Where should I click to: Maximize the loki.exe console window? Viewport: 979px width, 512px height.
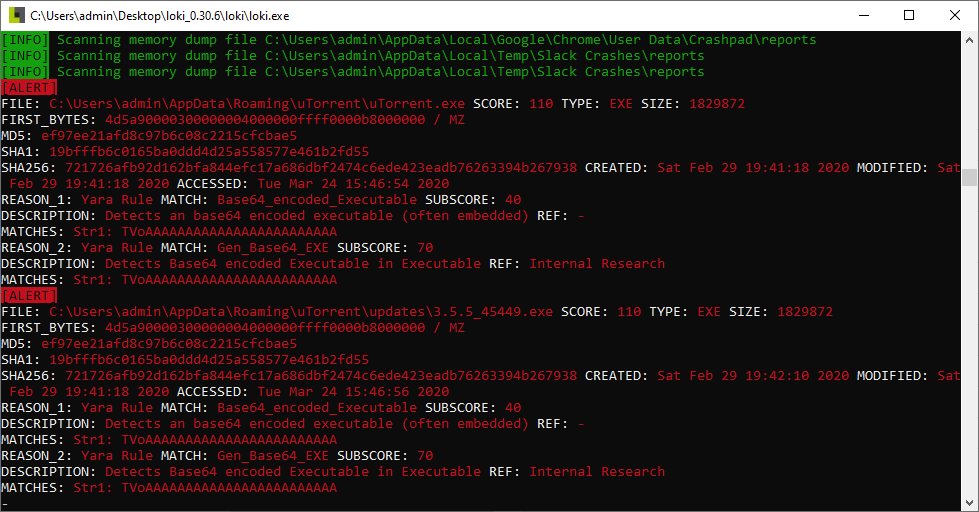pyautogui.click(x=909, y=15)
